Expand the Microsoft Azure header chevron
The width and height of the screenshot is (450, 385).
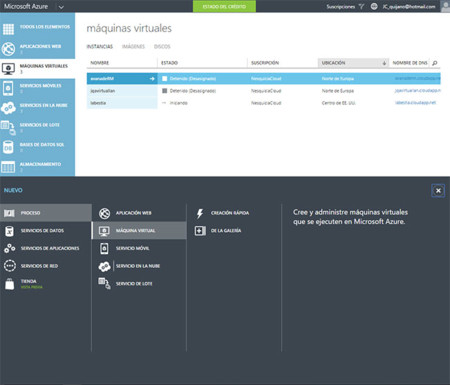tap(61, 7)
